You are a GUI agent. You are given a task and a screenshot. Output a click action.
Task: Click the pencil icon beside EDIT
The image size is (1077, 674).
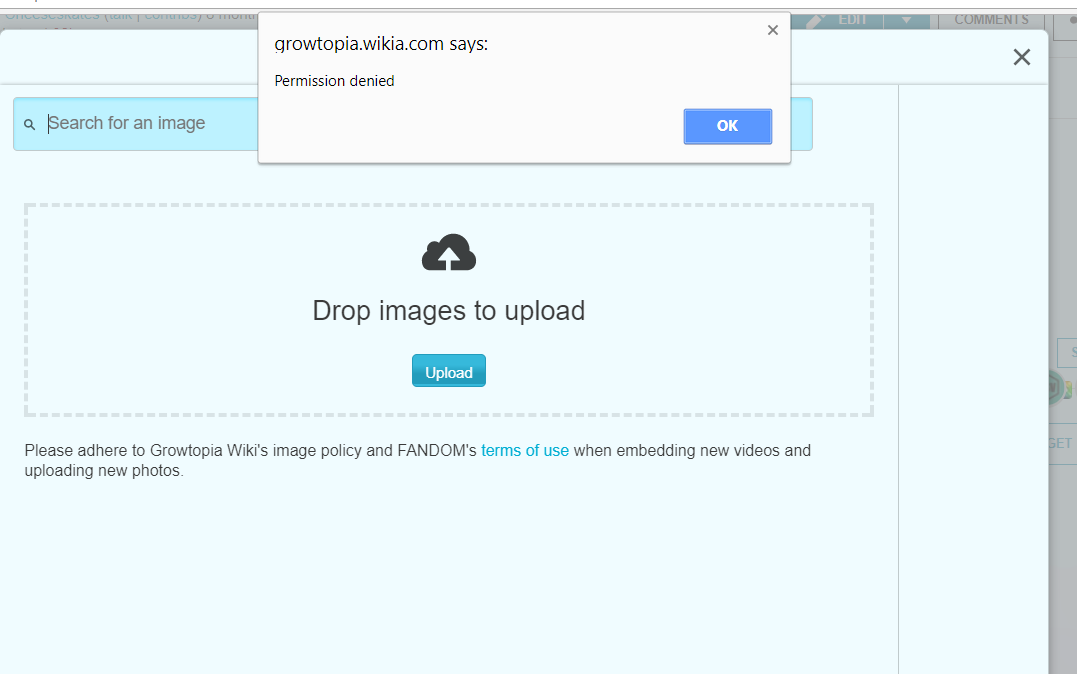[x=816, y=19]
